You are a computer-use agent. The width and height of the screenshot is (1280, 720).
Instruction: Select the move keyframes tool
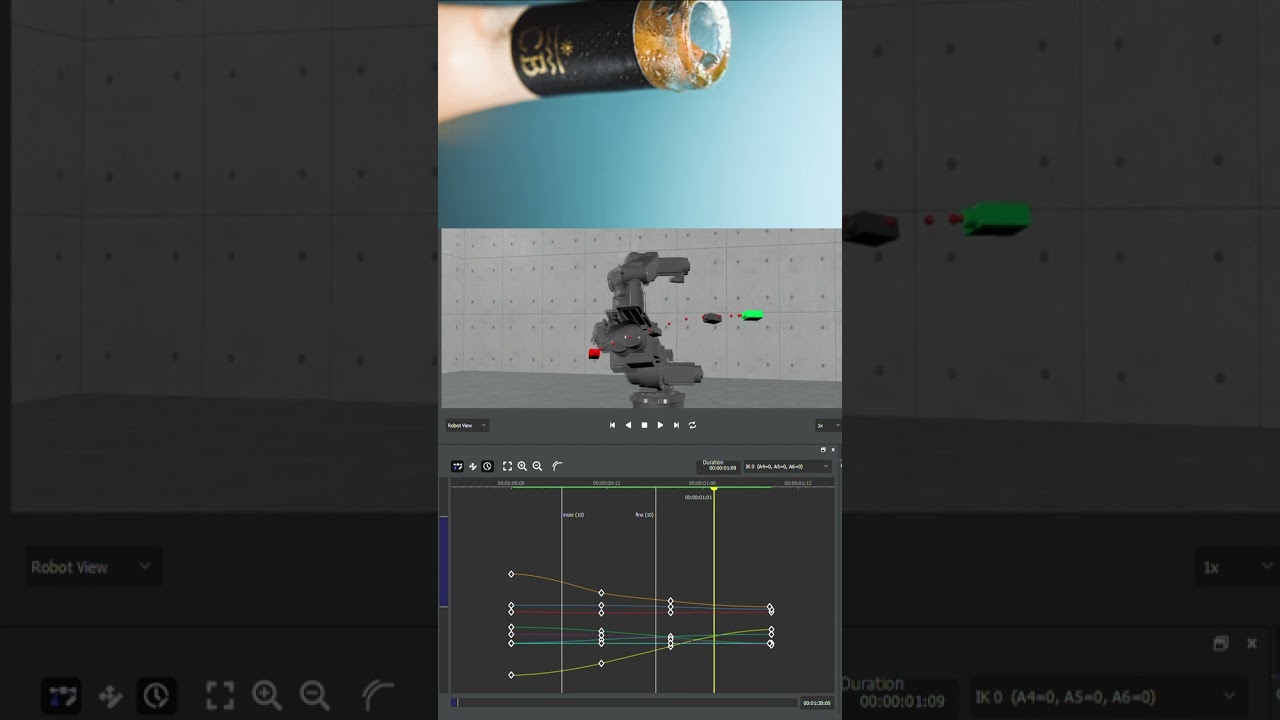(473, 466)
